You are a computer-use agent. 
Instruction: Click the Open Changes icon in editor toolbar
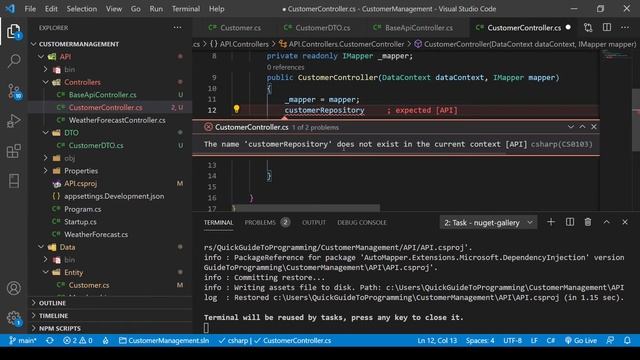[588, 28]
